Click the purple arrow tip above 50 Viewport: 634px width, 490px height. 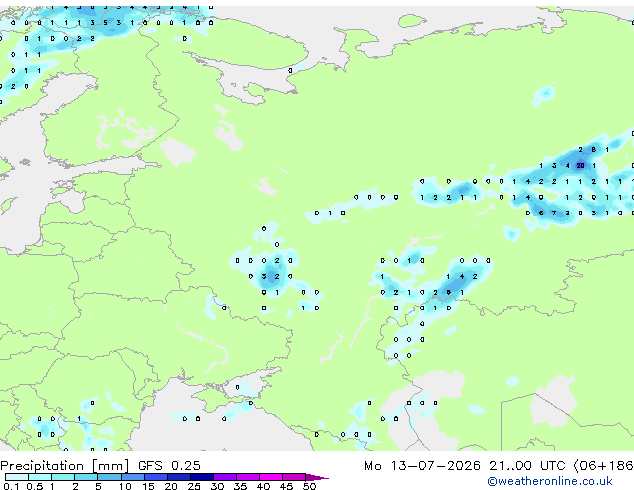[x=316, y=477]
